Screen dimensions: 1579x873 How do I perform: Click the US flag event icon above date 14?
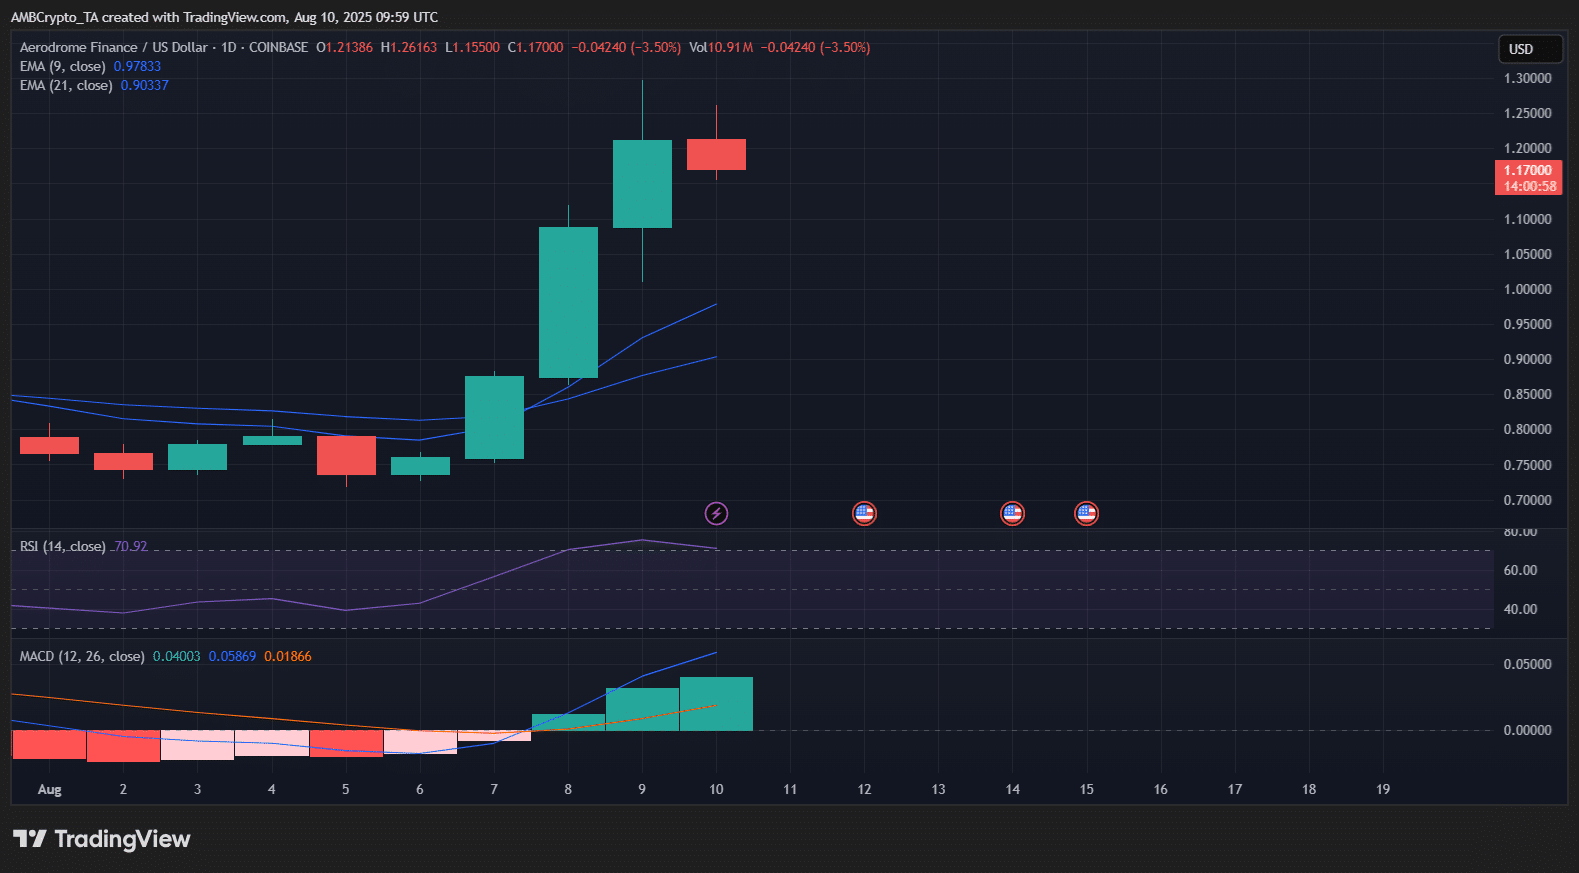click(x=1012, y=514)
